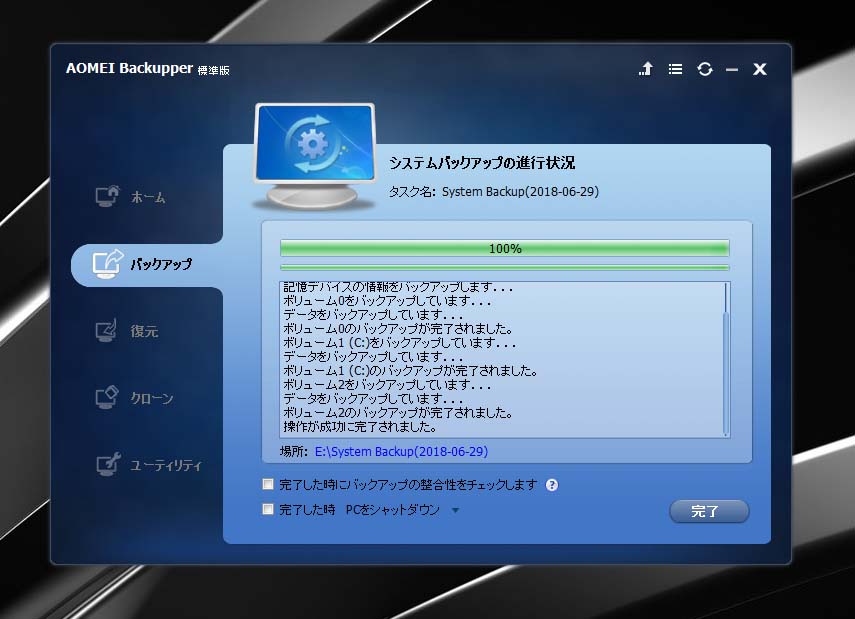Click log line 記憶デバイスの情報をバックアップします...
This screenshot has width=855, height=619.
398,287
